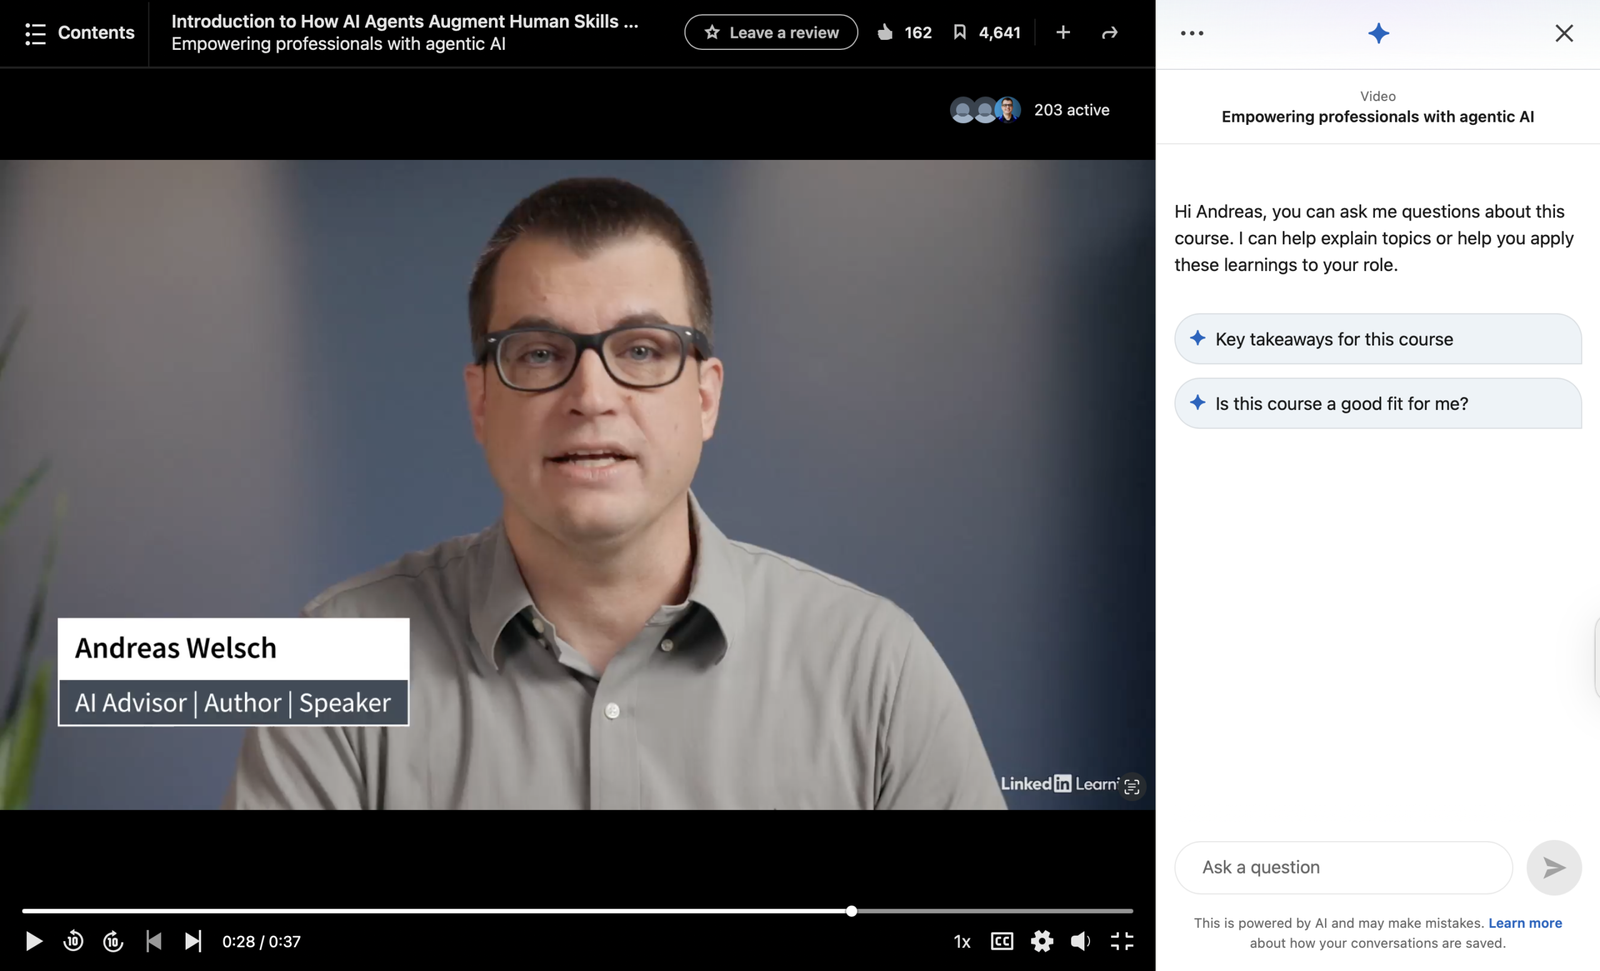This screenshot has width=1600, height=971.
Task: Skip to the next video
Action: (x=193, y=941)
